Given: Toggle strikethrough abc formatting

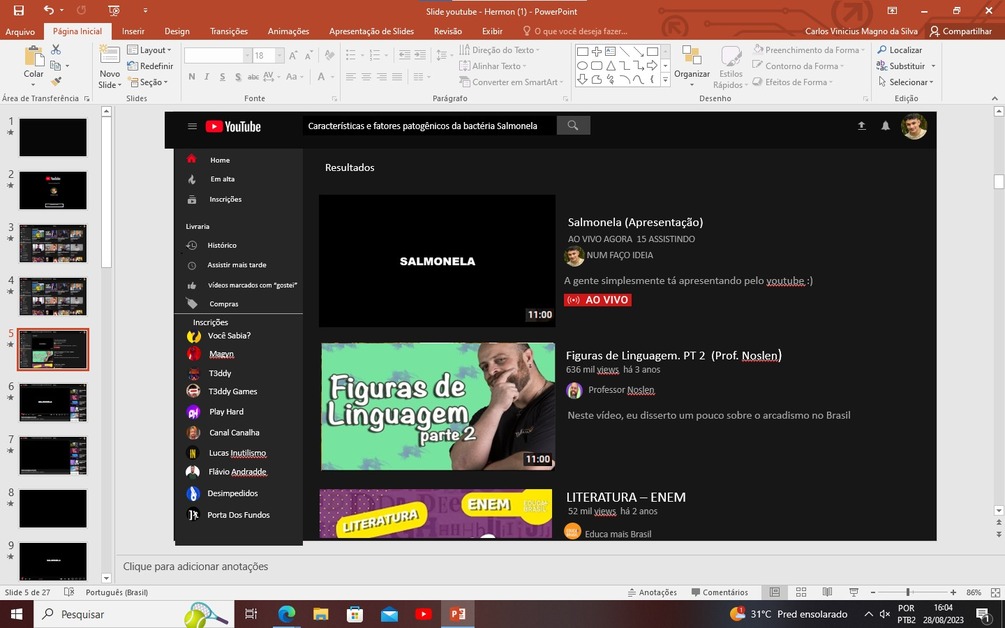Looking at the screenshot, I should pos(253,76).
